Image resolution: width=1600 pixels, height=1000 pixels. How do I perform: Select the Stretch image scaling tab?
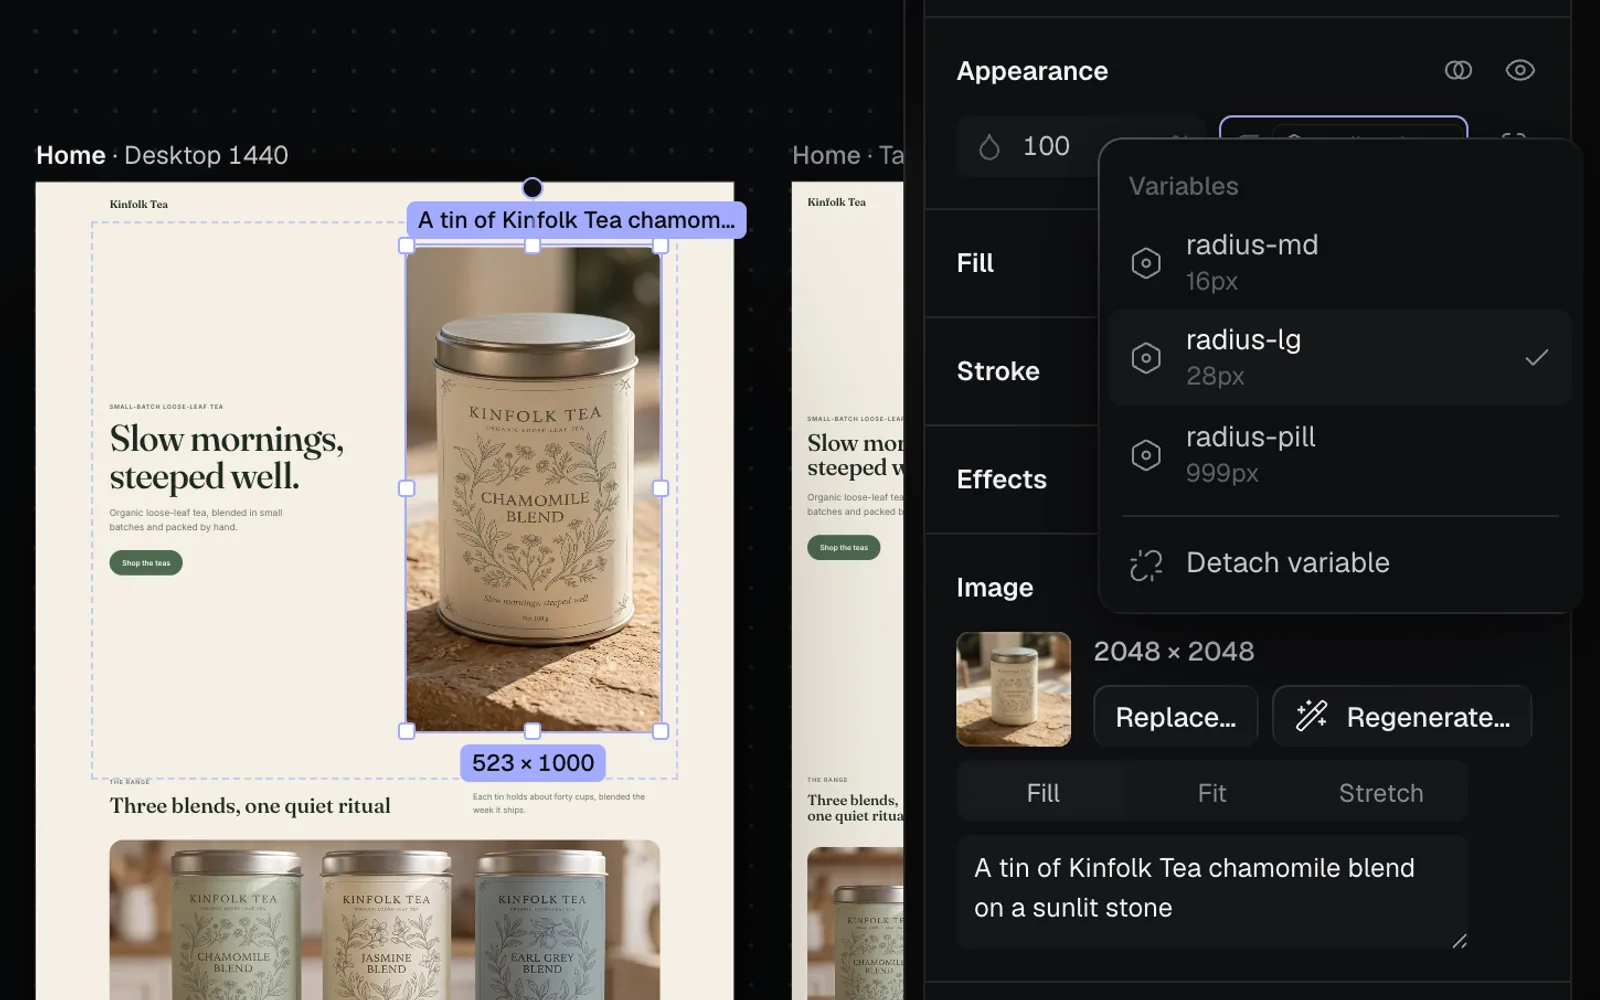(1381, 793)
